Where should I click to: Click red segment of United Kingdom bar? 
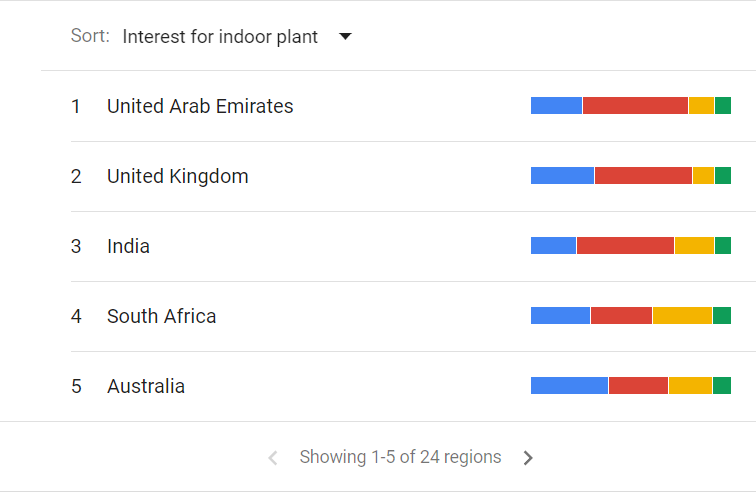(x=643, y=176)
